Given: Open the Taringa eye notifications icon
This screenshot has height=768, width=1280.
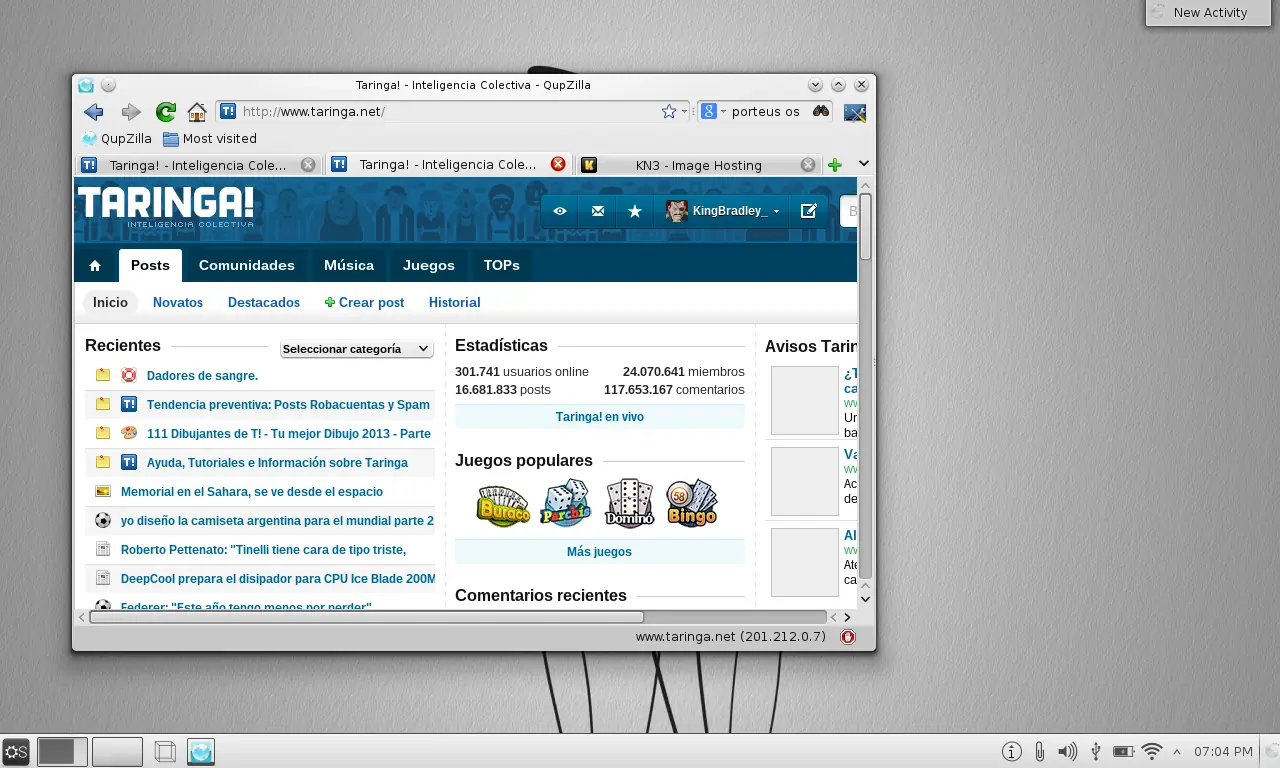Looking at the screenshot, I should 560,211.
